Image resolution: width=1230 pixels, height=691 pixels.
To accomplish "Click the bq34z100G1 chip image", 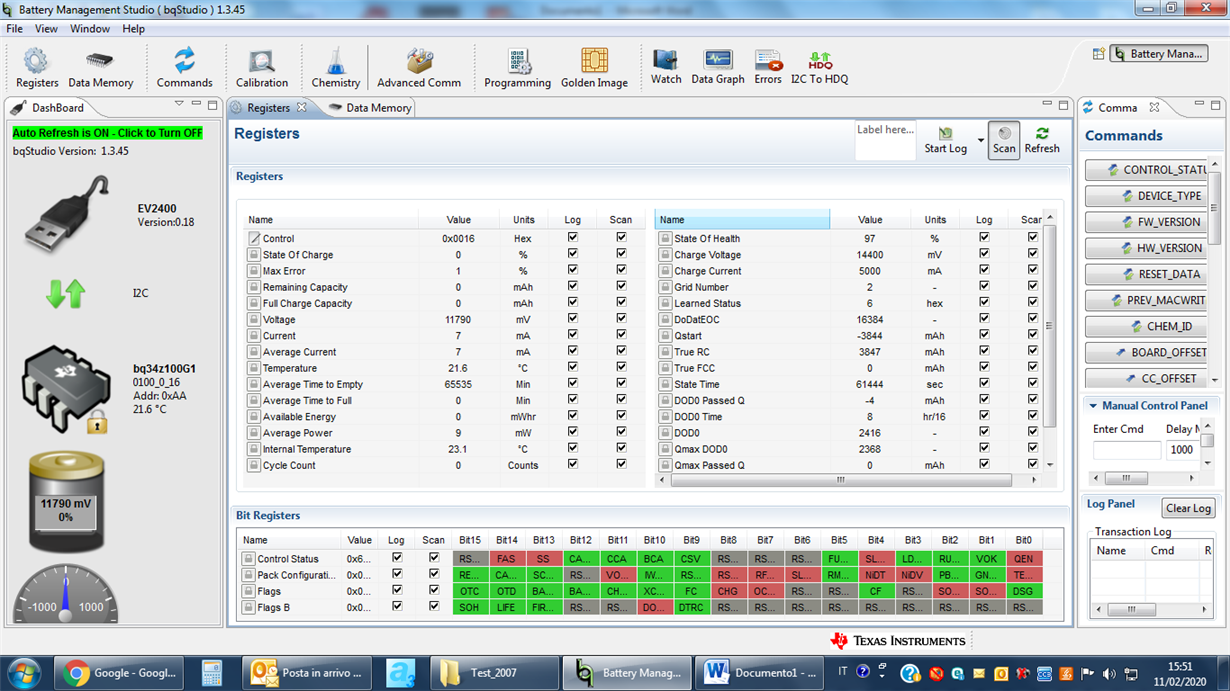I will tap(65, 390).
